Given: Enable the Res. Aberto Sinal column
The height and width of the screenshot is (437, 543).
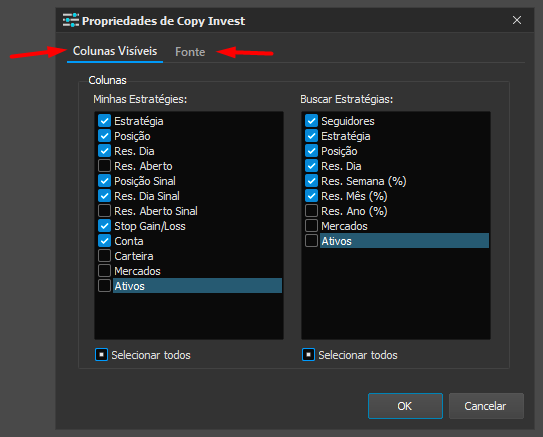Looking at the screenshot, I should (104, 211).
